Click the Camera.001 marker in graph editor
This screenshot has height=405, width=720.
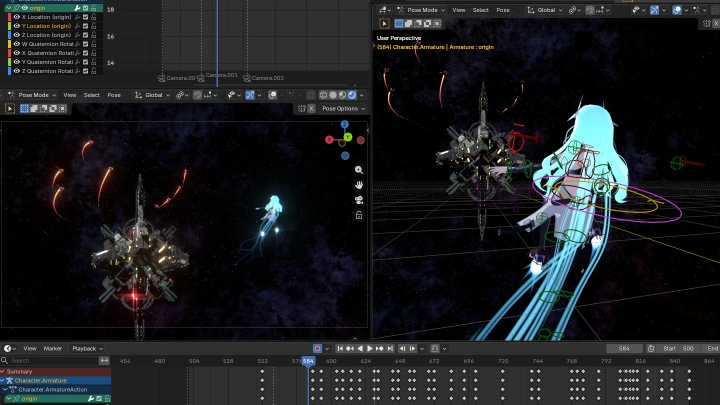217,75
